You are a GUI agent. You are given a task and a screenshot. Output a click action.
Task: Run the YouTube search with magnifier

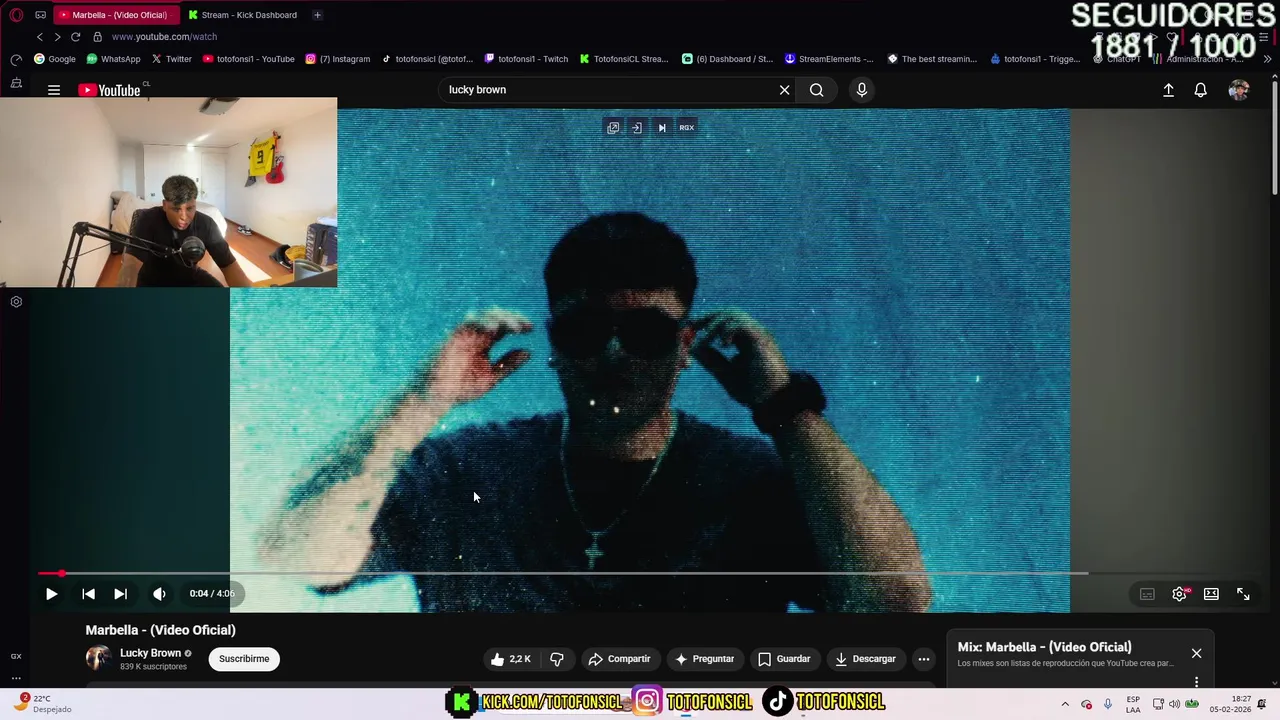coord(817,90)
